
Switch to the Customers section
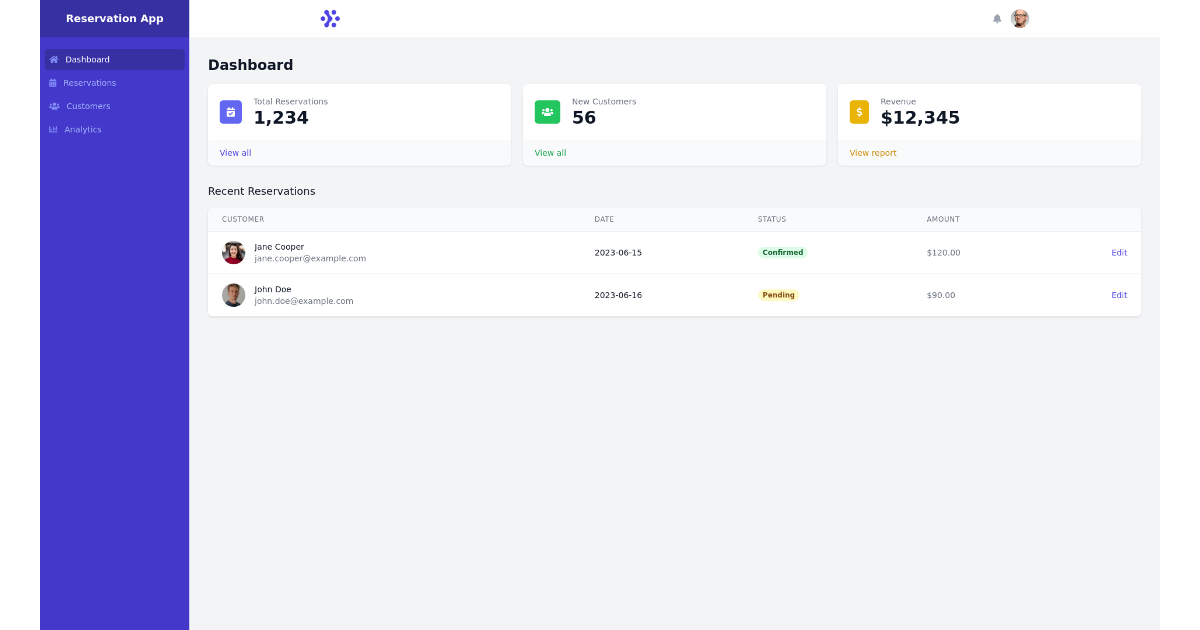coord(88,106)
